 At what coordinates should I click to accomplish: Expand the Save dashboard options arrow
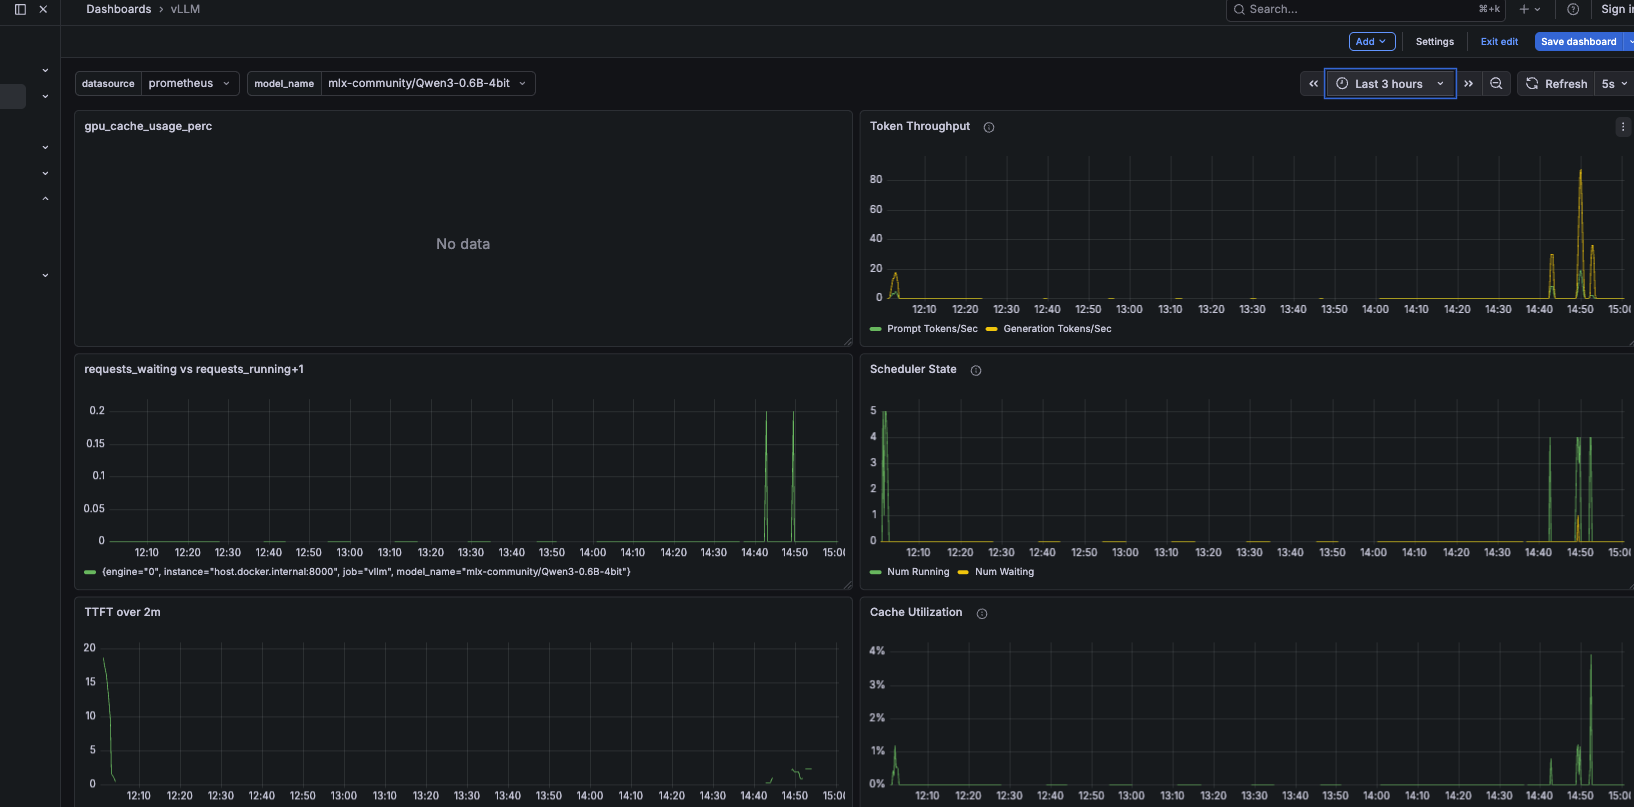click(x=1629, y=41)
